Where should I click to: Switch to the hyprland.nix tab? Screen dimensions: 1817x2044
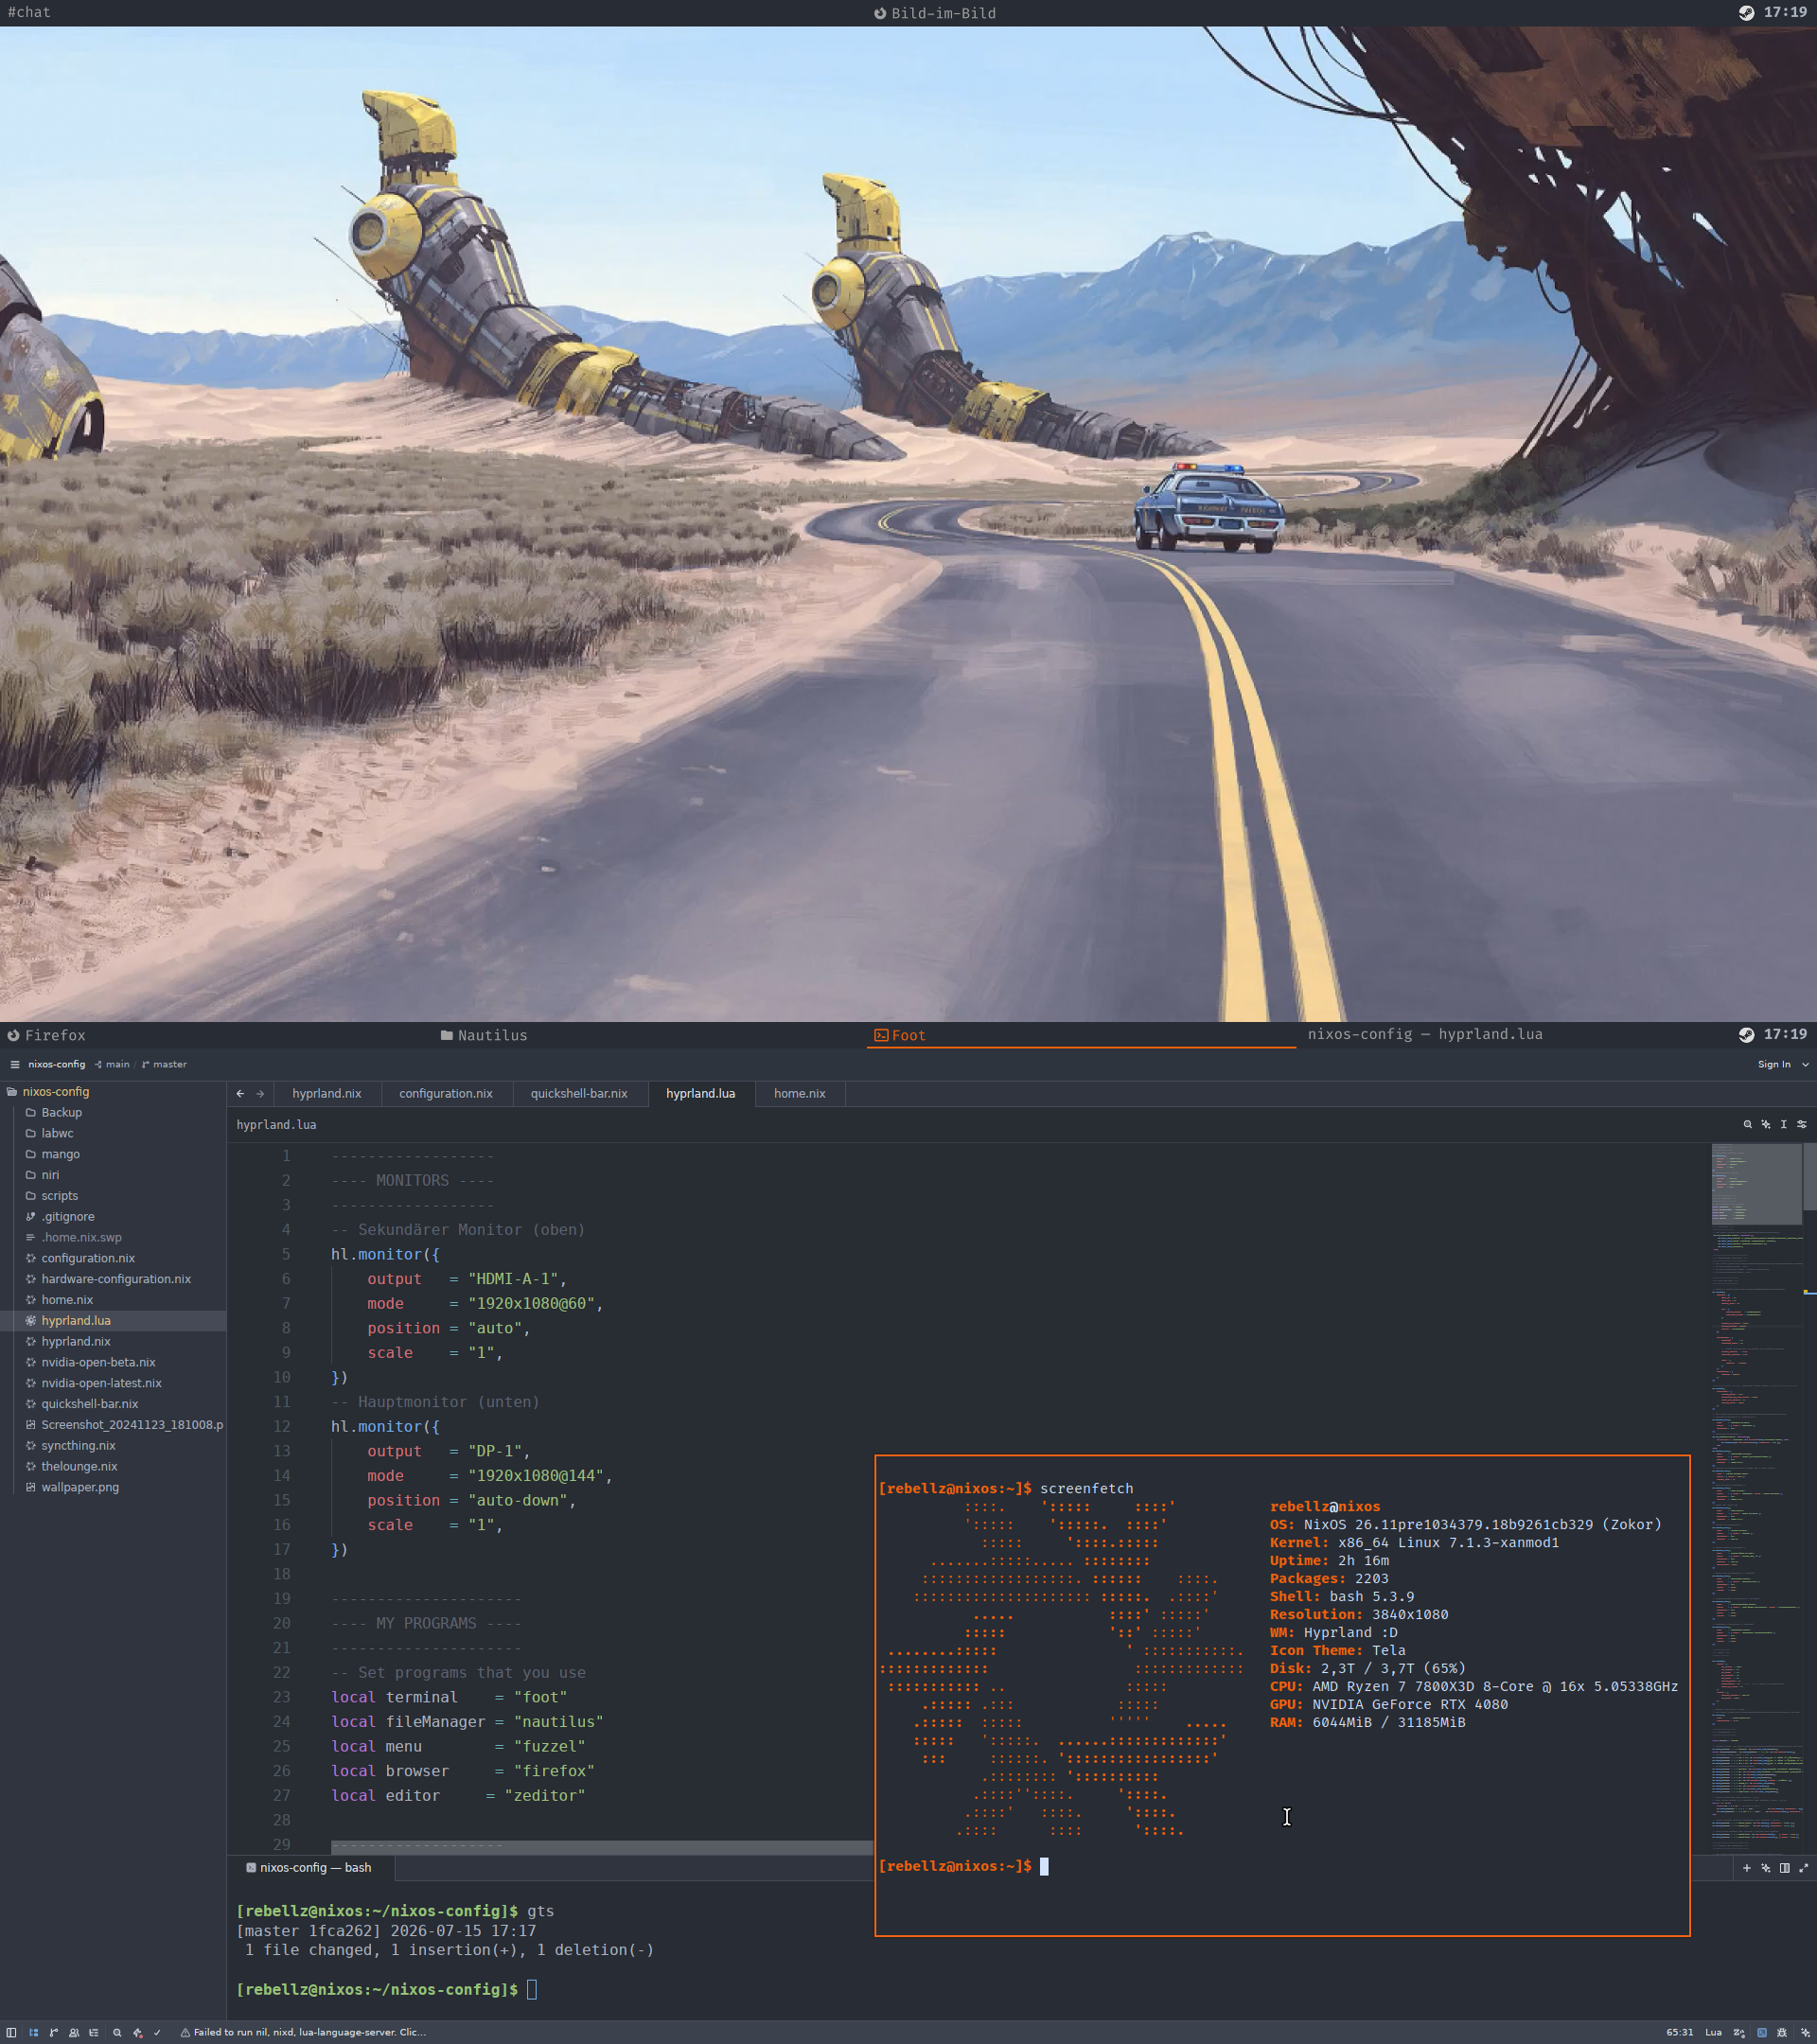tap(327, 1093)
